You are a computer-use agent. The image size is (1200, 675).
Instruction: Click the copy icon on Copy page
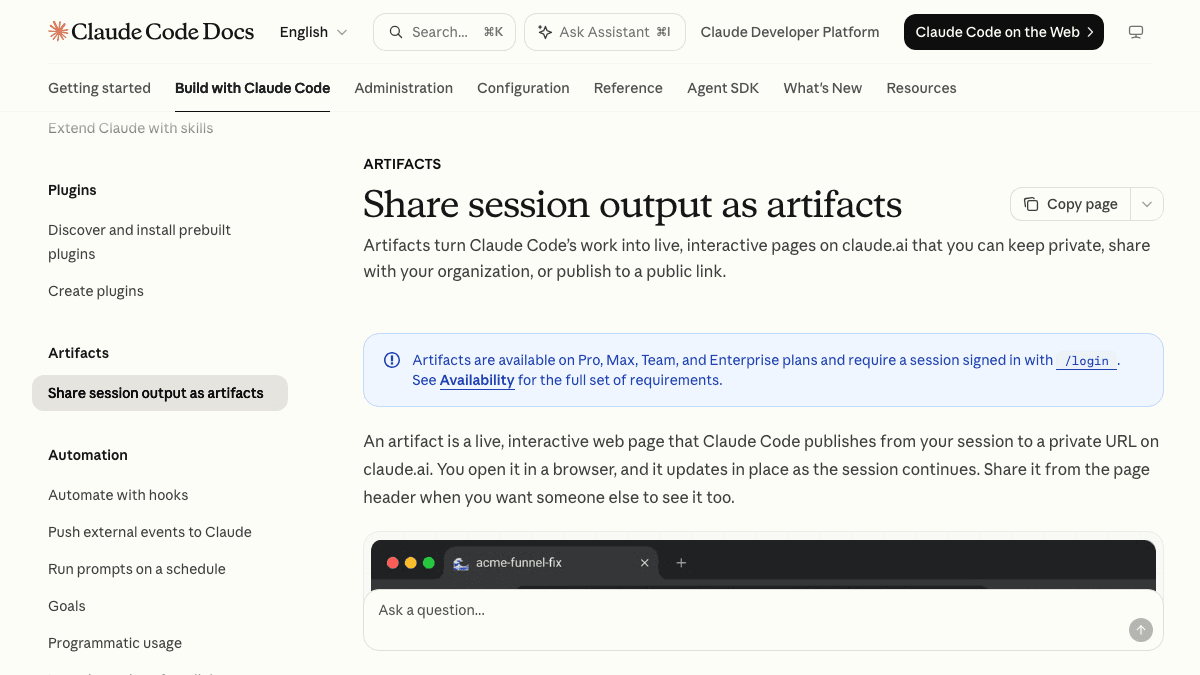coord(1031,204)
